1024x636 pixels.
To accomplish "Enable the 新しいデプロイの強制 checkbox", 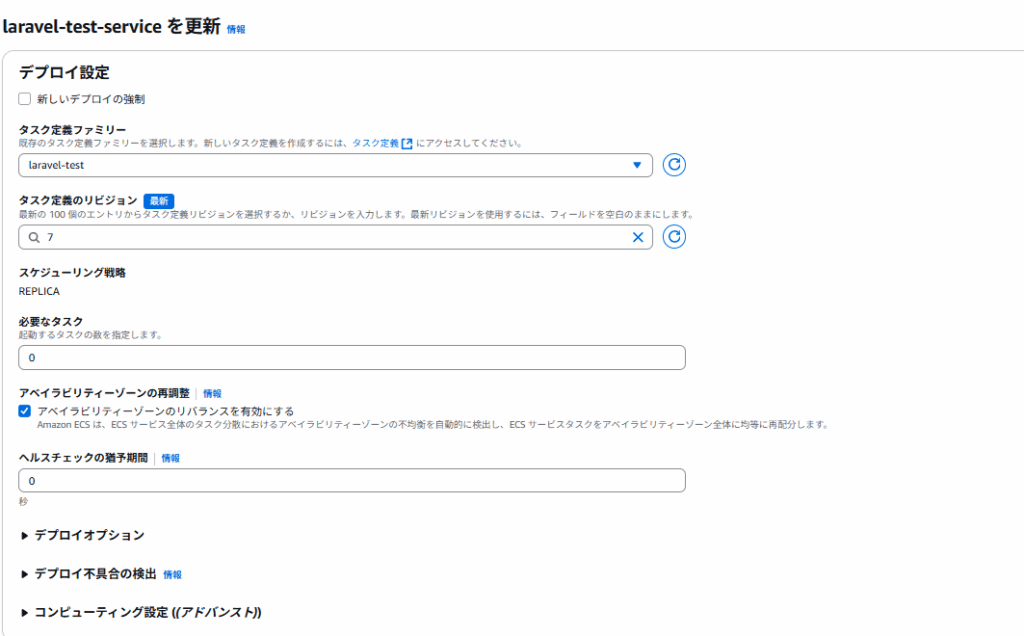I will point(25,99).
